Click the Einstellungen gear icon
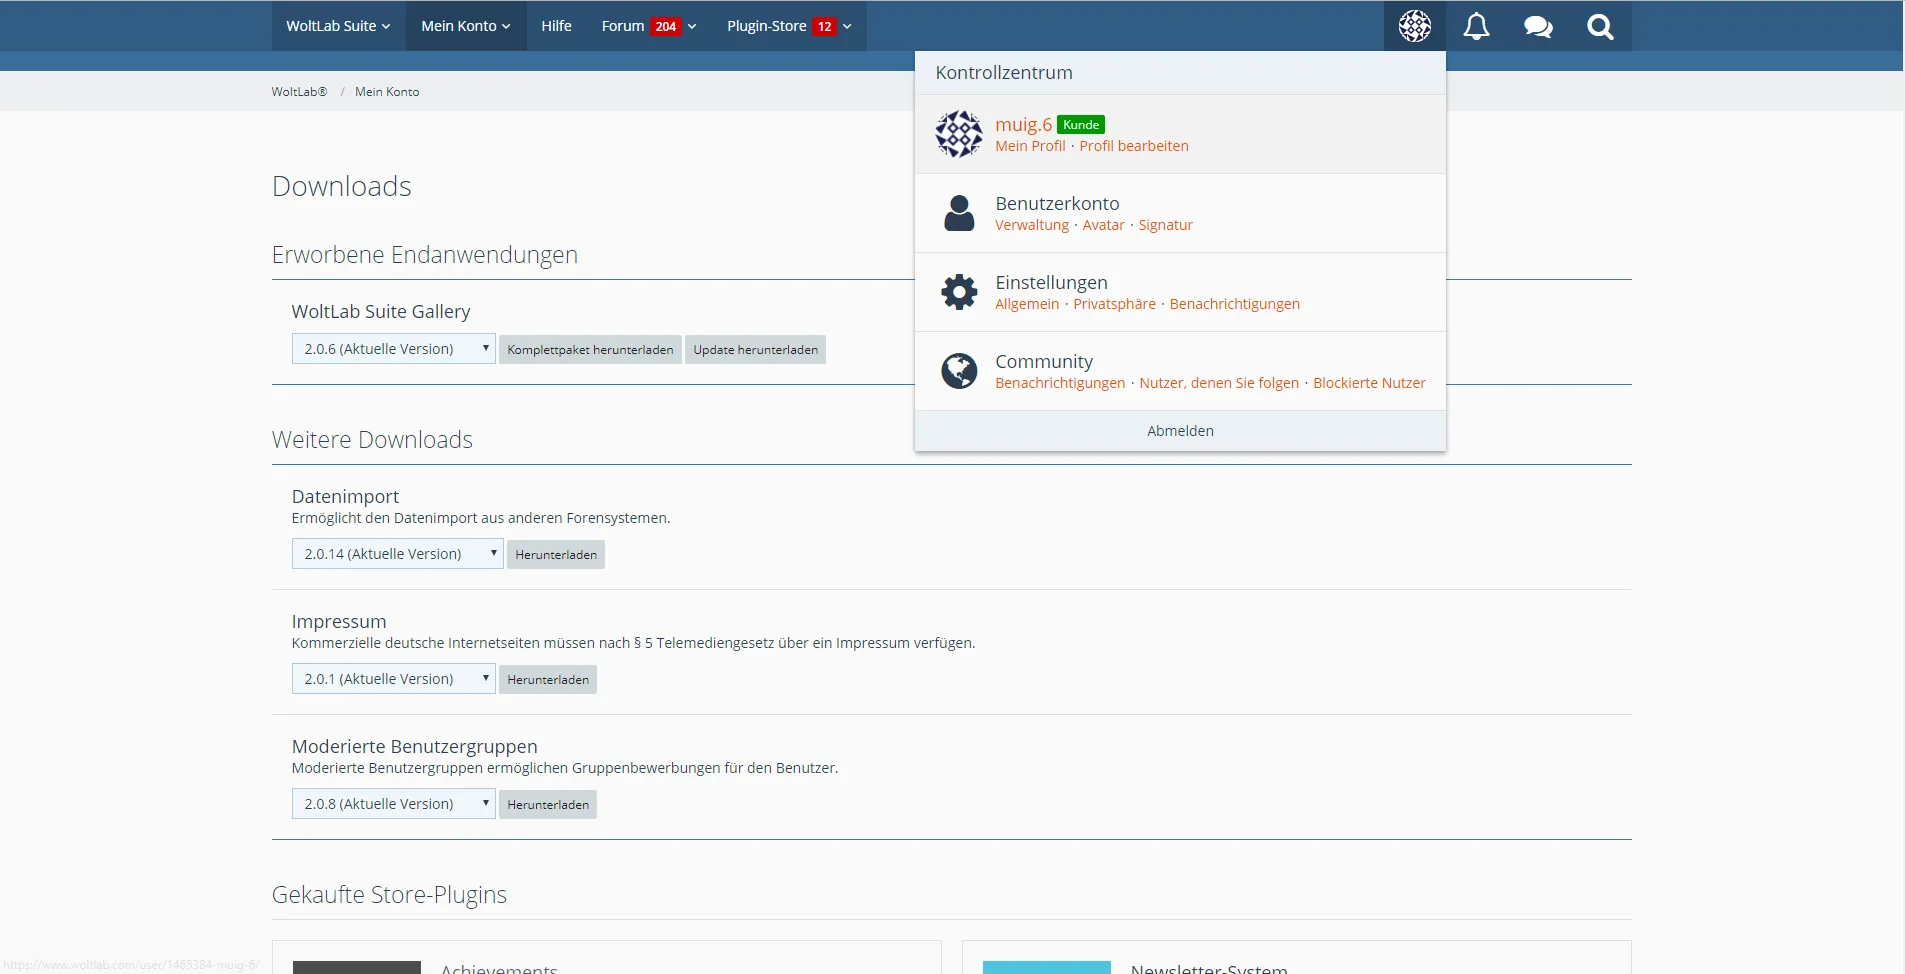 [959, 292]
